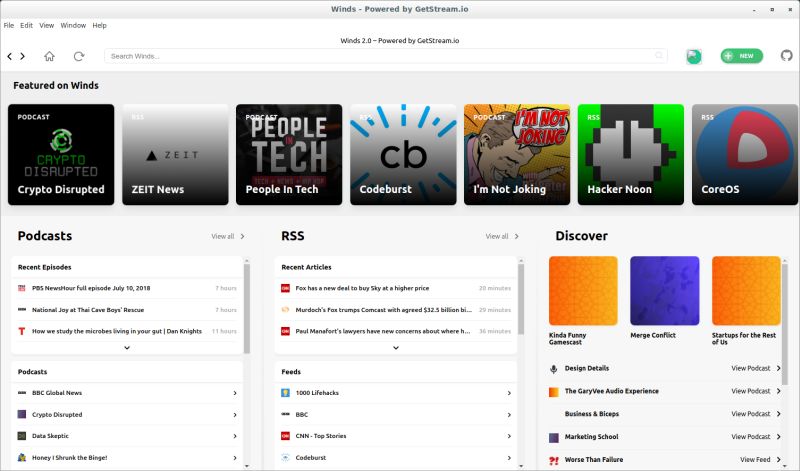Click the Murdoch's Fox article icon
Viewport: 800px width, 471px height.
click(x=285, y=310)
